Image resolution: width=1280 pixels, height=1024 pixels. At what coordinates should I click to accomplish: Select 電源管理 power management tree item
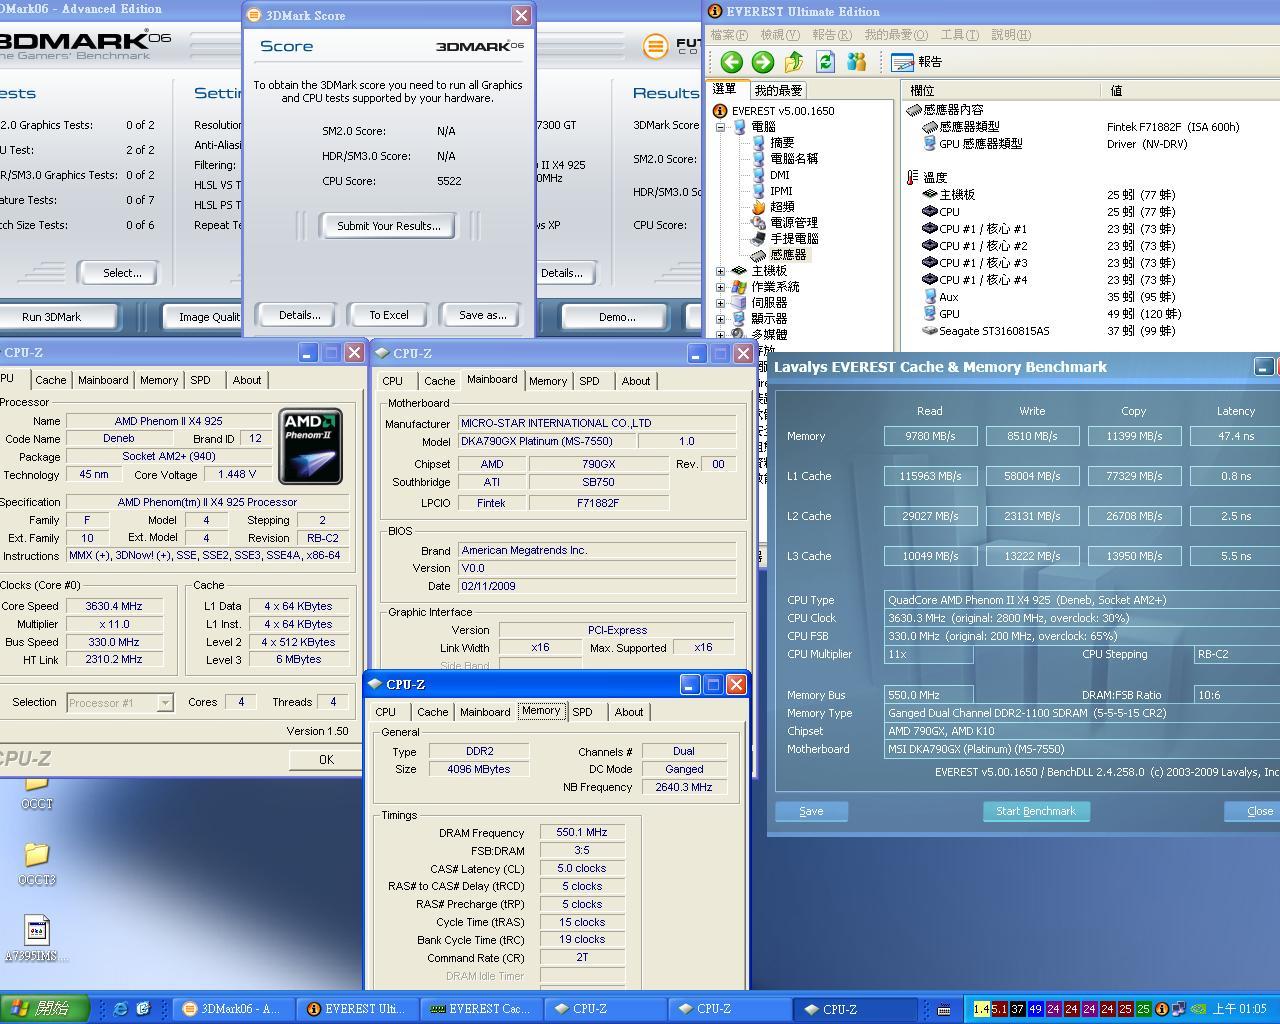[x=794, y=223]
